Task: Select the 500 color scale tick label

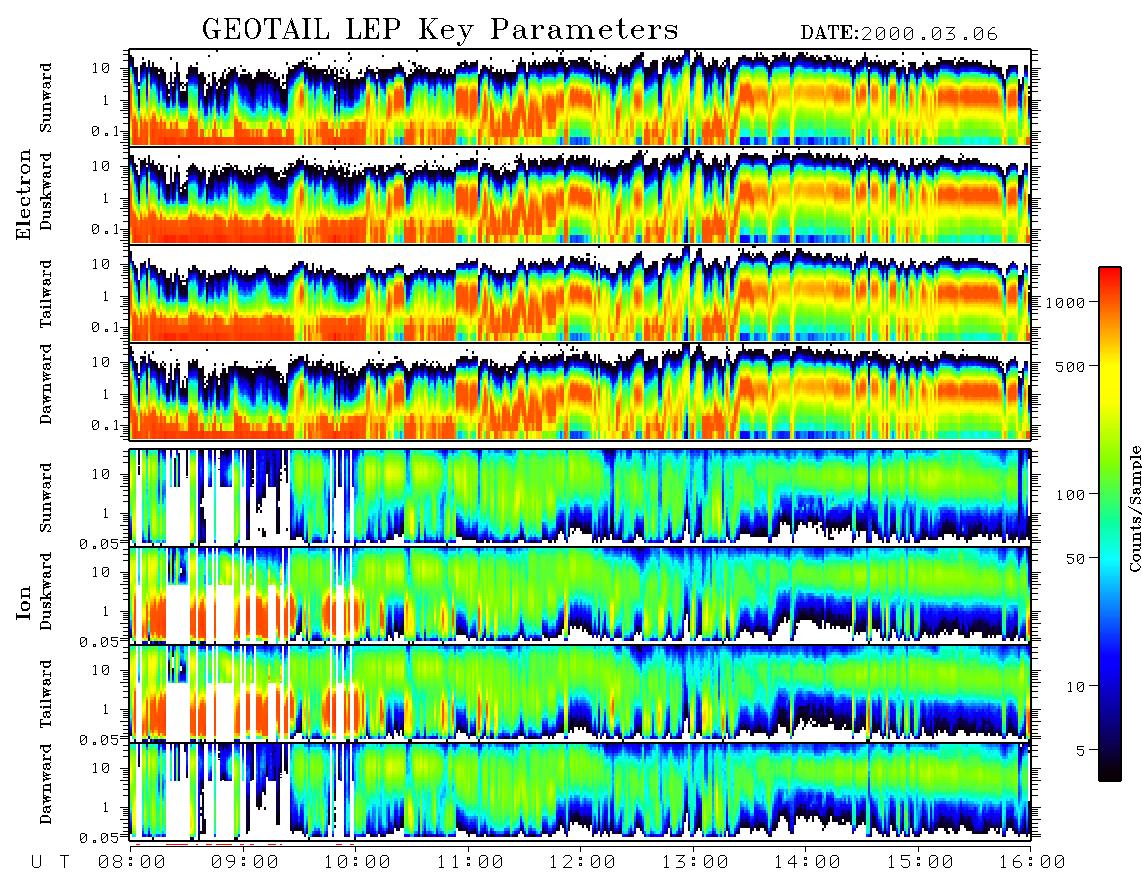Action: (1070, 366)
